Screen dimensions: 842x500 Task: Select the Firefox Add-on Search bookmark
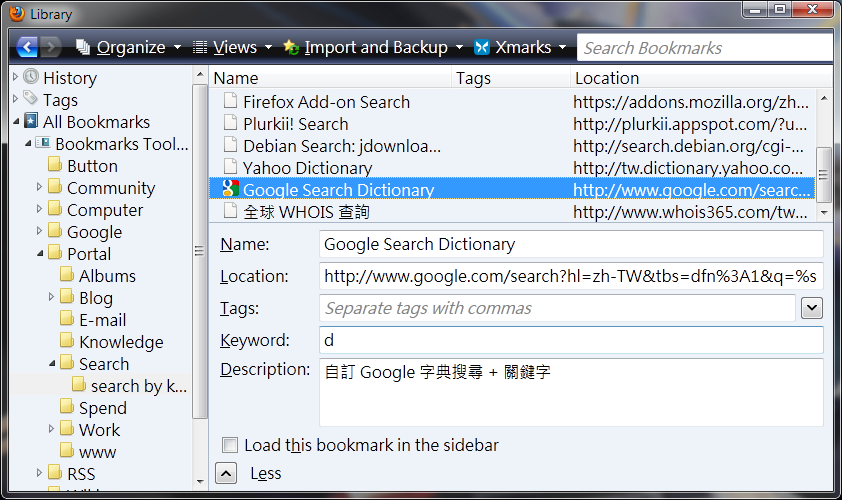[x=511, y=102]
